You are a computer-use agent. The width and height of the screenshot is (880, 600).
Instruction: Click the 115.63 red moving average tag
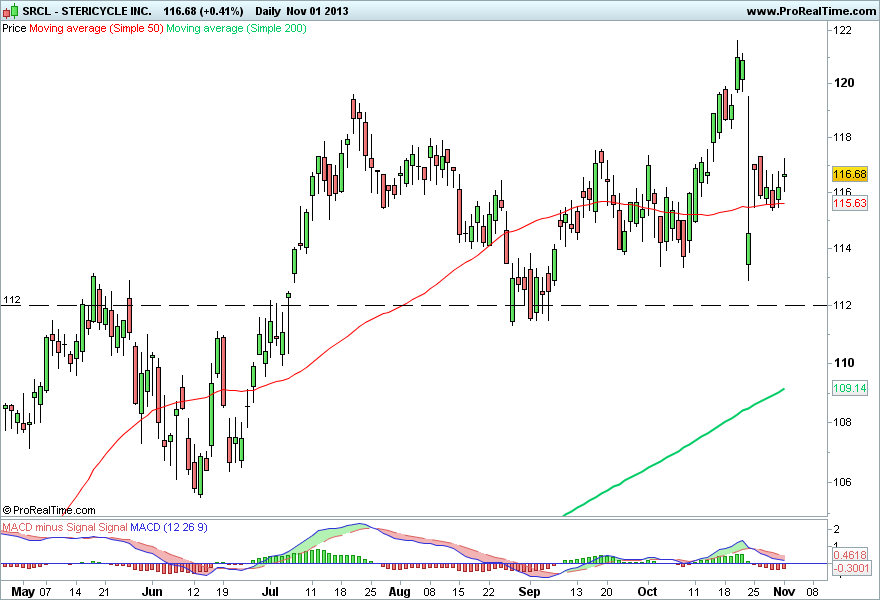[x=850, y=203]
